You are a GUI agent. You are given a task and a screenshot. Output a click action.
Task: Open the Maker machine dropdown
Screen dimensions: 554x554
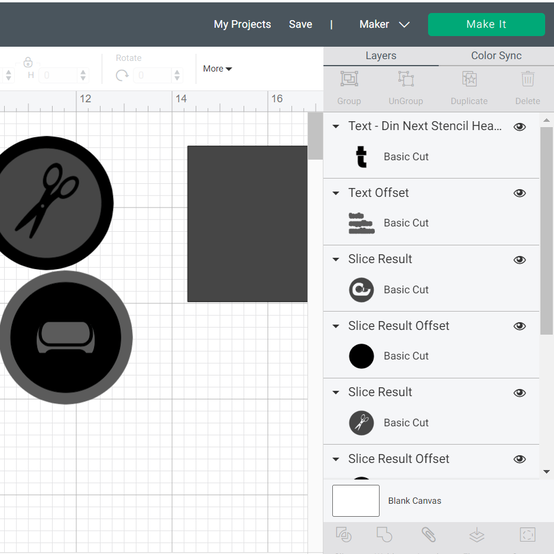(384, 24)
